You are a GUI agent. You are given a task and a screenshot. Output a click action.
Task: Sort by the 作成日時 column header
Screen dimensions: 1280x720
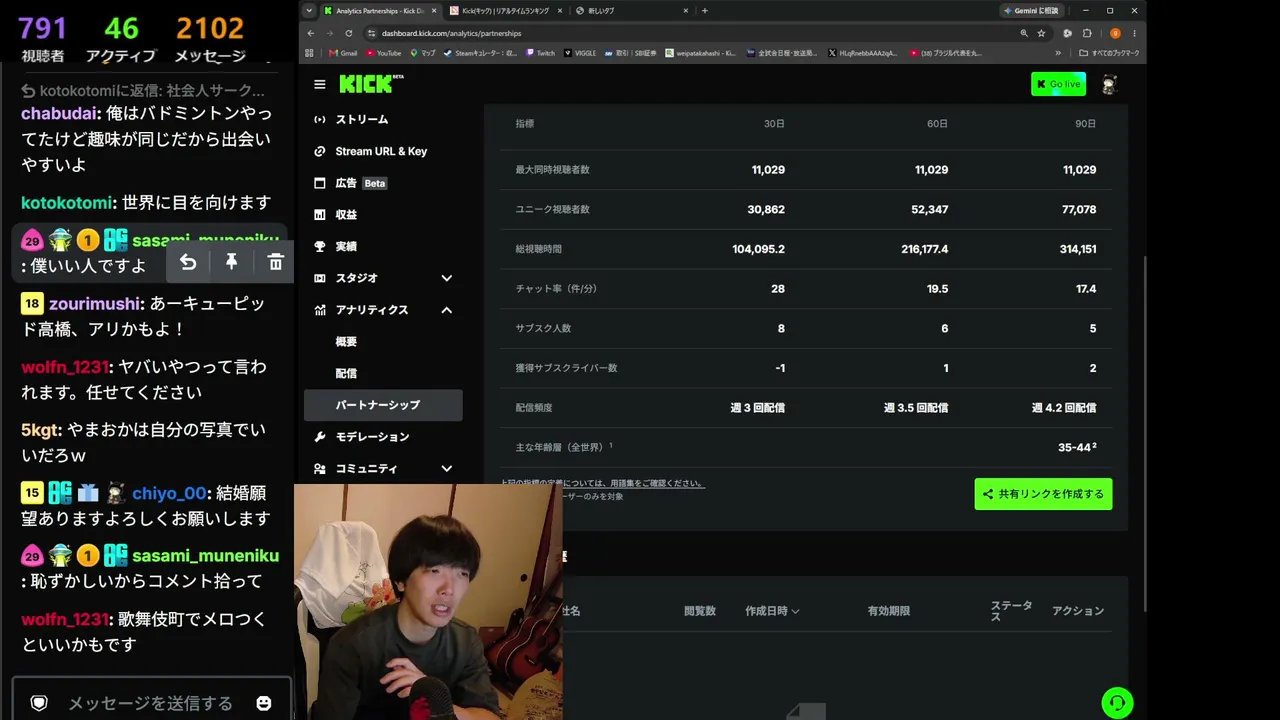click(772, 611)
